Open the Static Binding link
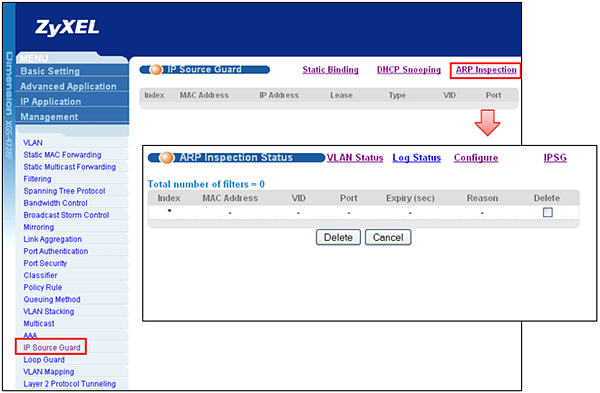600x393 pixels. click(x=330, y=70)
